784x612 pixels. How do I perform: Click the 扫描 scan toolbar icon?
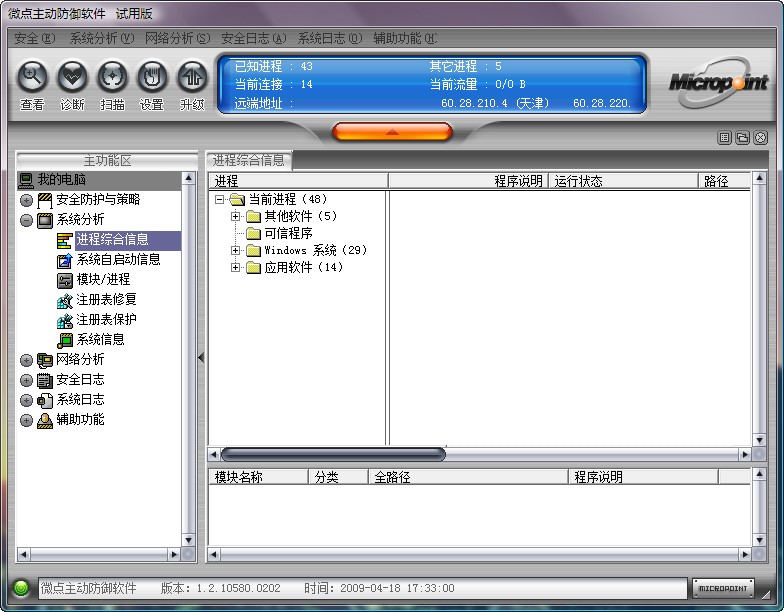coord(112,77)
